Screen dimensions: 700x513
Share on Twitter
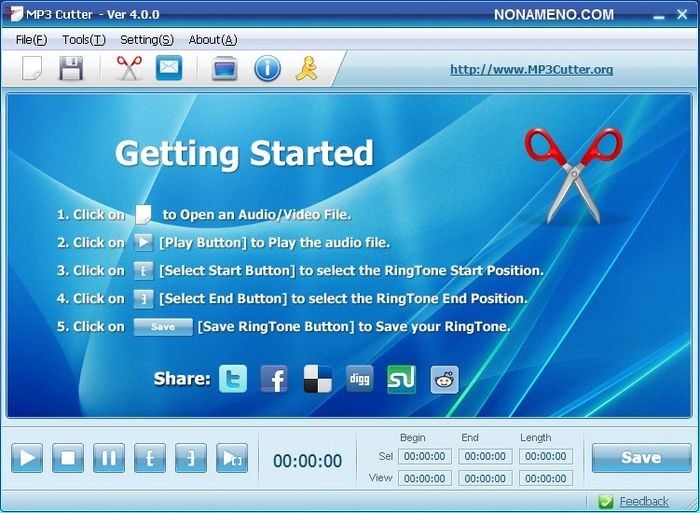[233, 379]
